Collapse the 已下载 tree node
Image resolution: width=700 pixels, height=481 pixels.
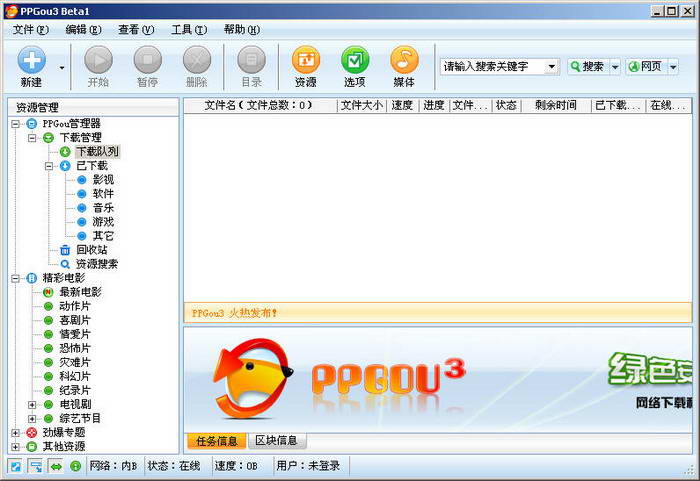(x=49, y=166)
